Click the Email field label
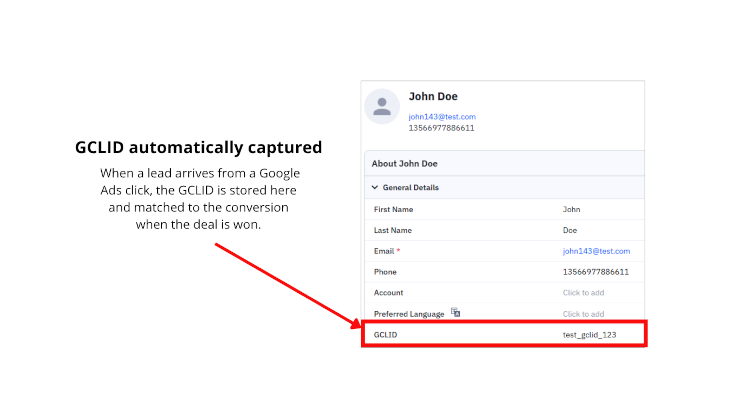Image resolution: width=738 pixels, height=414 pixels. point(384,251)
